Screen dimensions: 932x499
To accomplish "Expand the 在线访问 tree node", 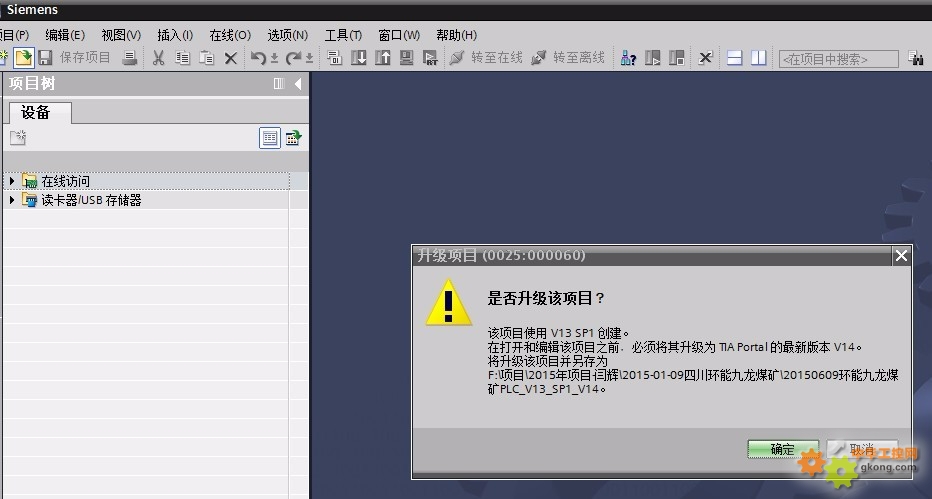I will click(x=12, y=181).
